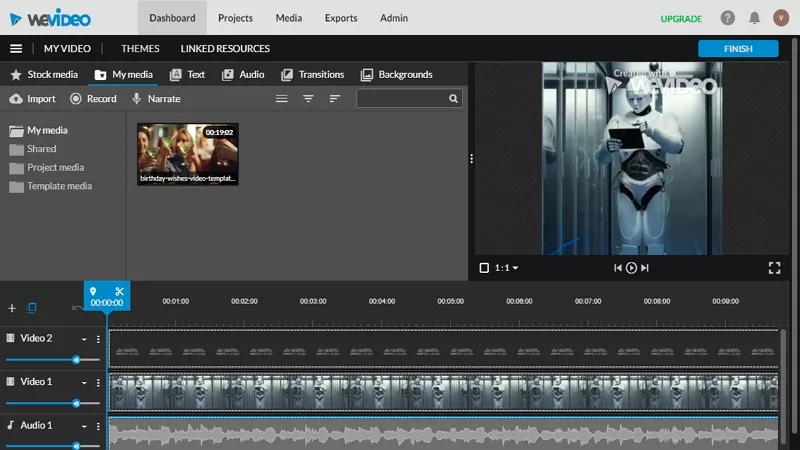Click the aspect ratio square icon
Screen dimensions: 800x450
(484, 268)
